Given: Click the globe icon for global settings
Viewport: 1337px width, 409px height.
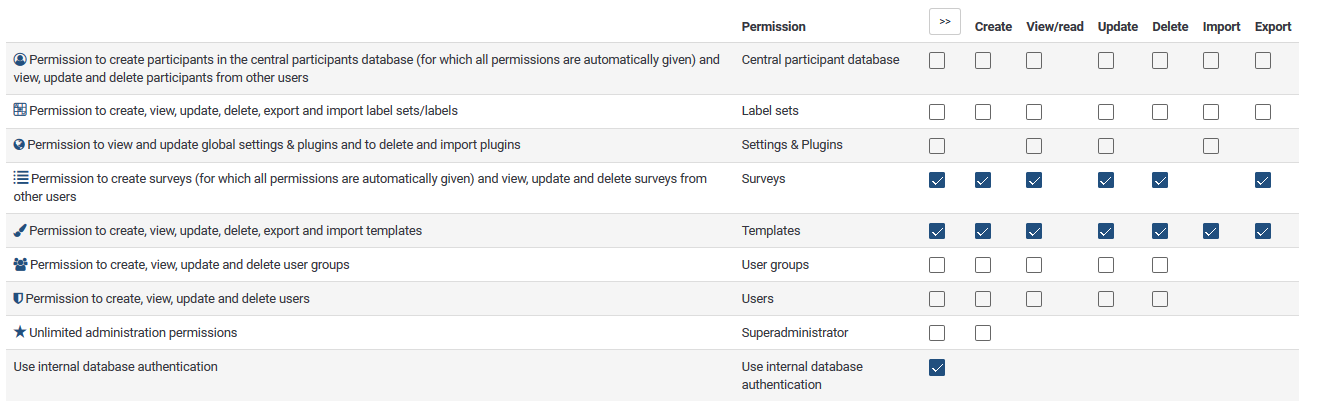Looking at the screenshot, I should click(x=20, y=145).
